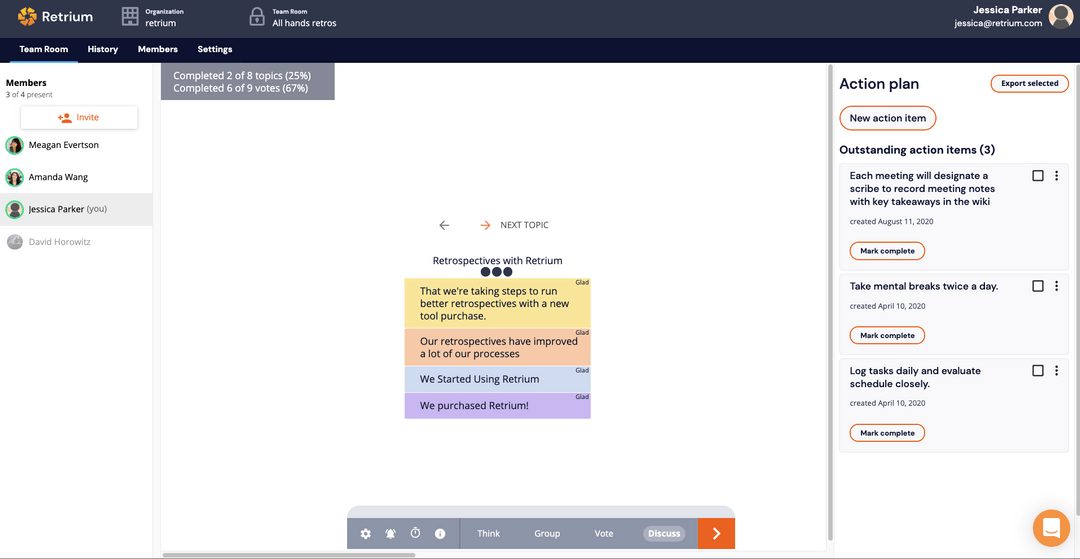The width and height of the screenshot is (1080, 559).
Task: Click Meagan Evertson's avatar
Action: coord(14,145)
